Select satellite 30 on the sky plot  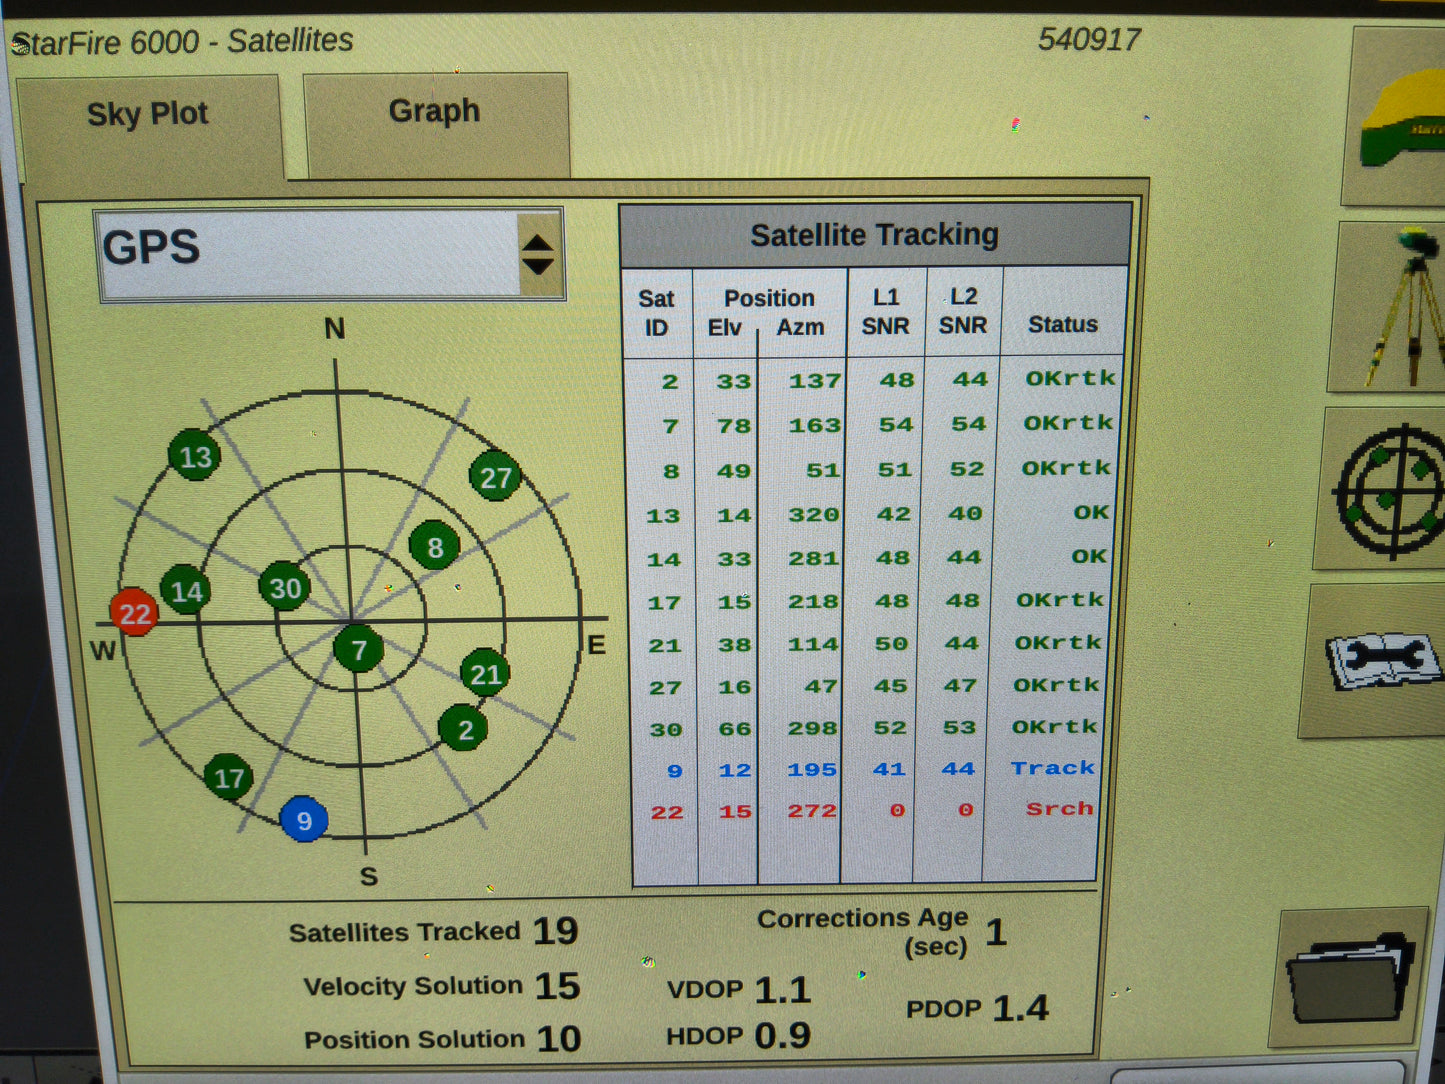pyautogui.click(x=285, y=587)
